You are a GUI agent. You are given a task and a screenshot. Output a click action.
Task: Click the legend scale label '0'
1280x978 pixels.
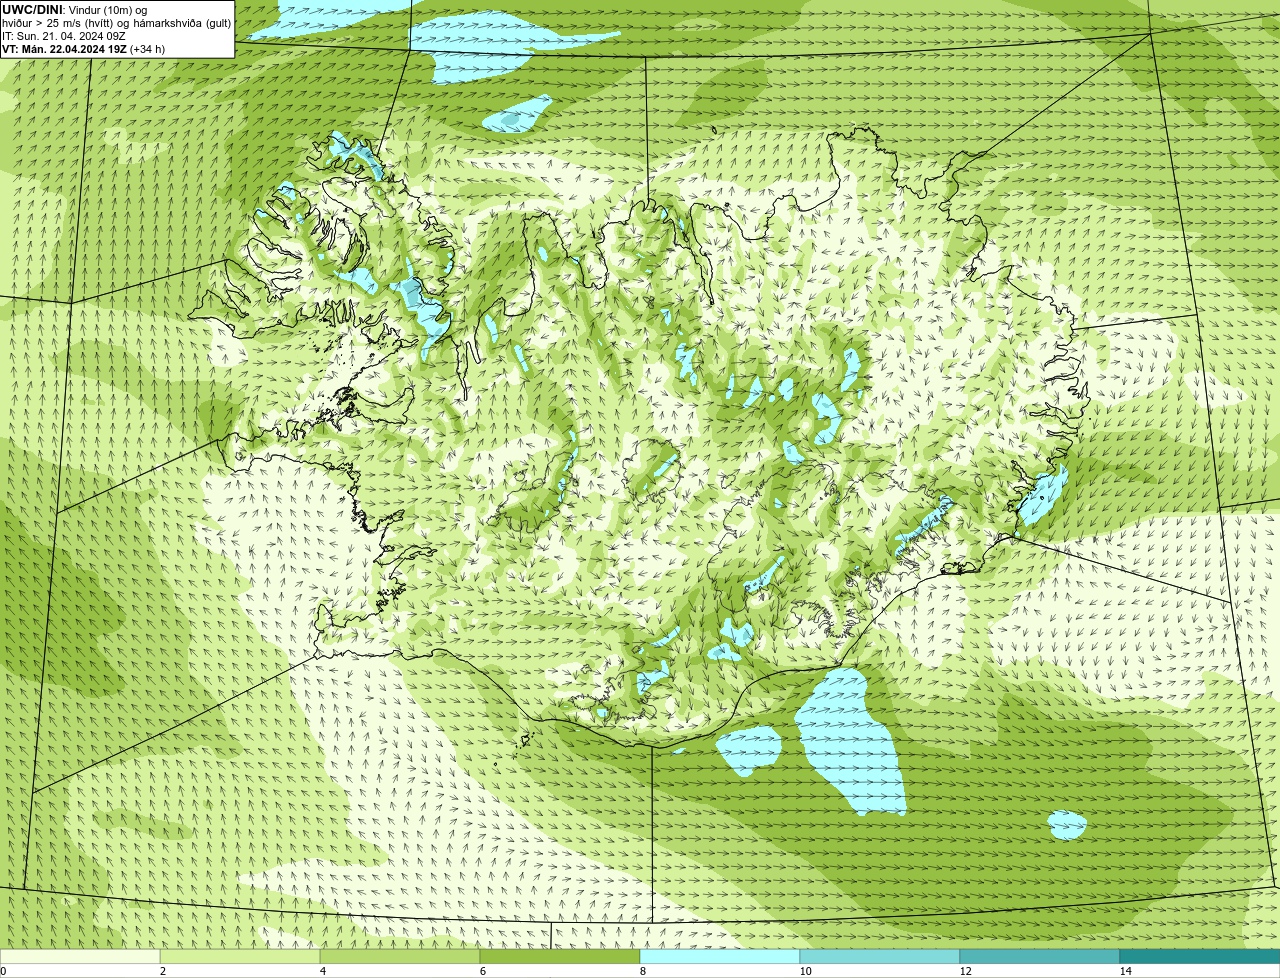[x=3, y=971]
